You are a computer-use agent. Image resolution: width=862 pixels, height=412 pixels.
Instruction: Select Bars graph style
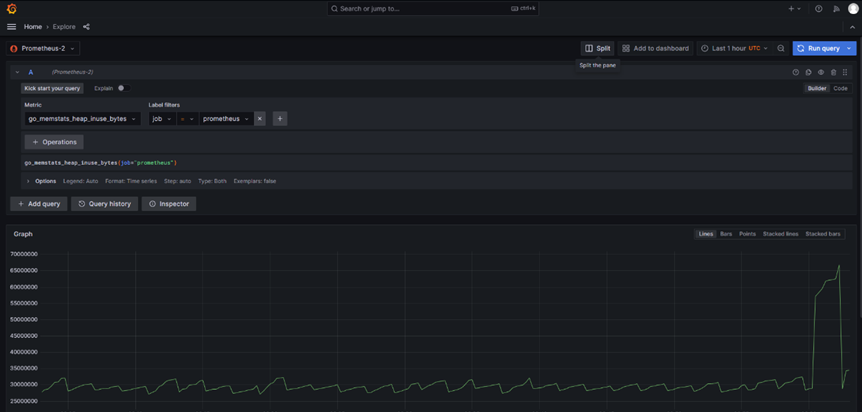click(726, 234)
